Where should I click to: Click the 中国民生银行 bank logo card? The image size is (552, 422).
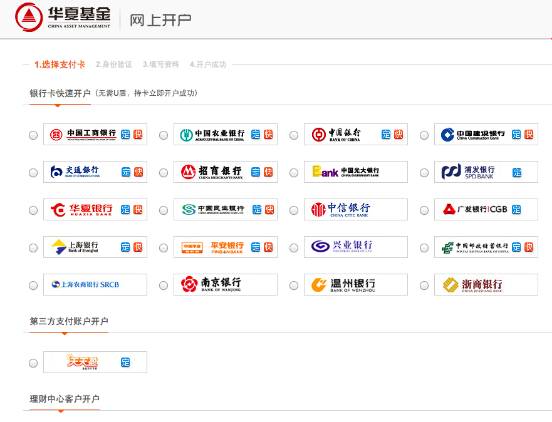pyautogui.click(x=225, y=209)
